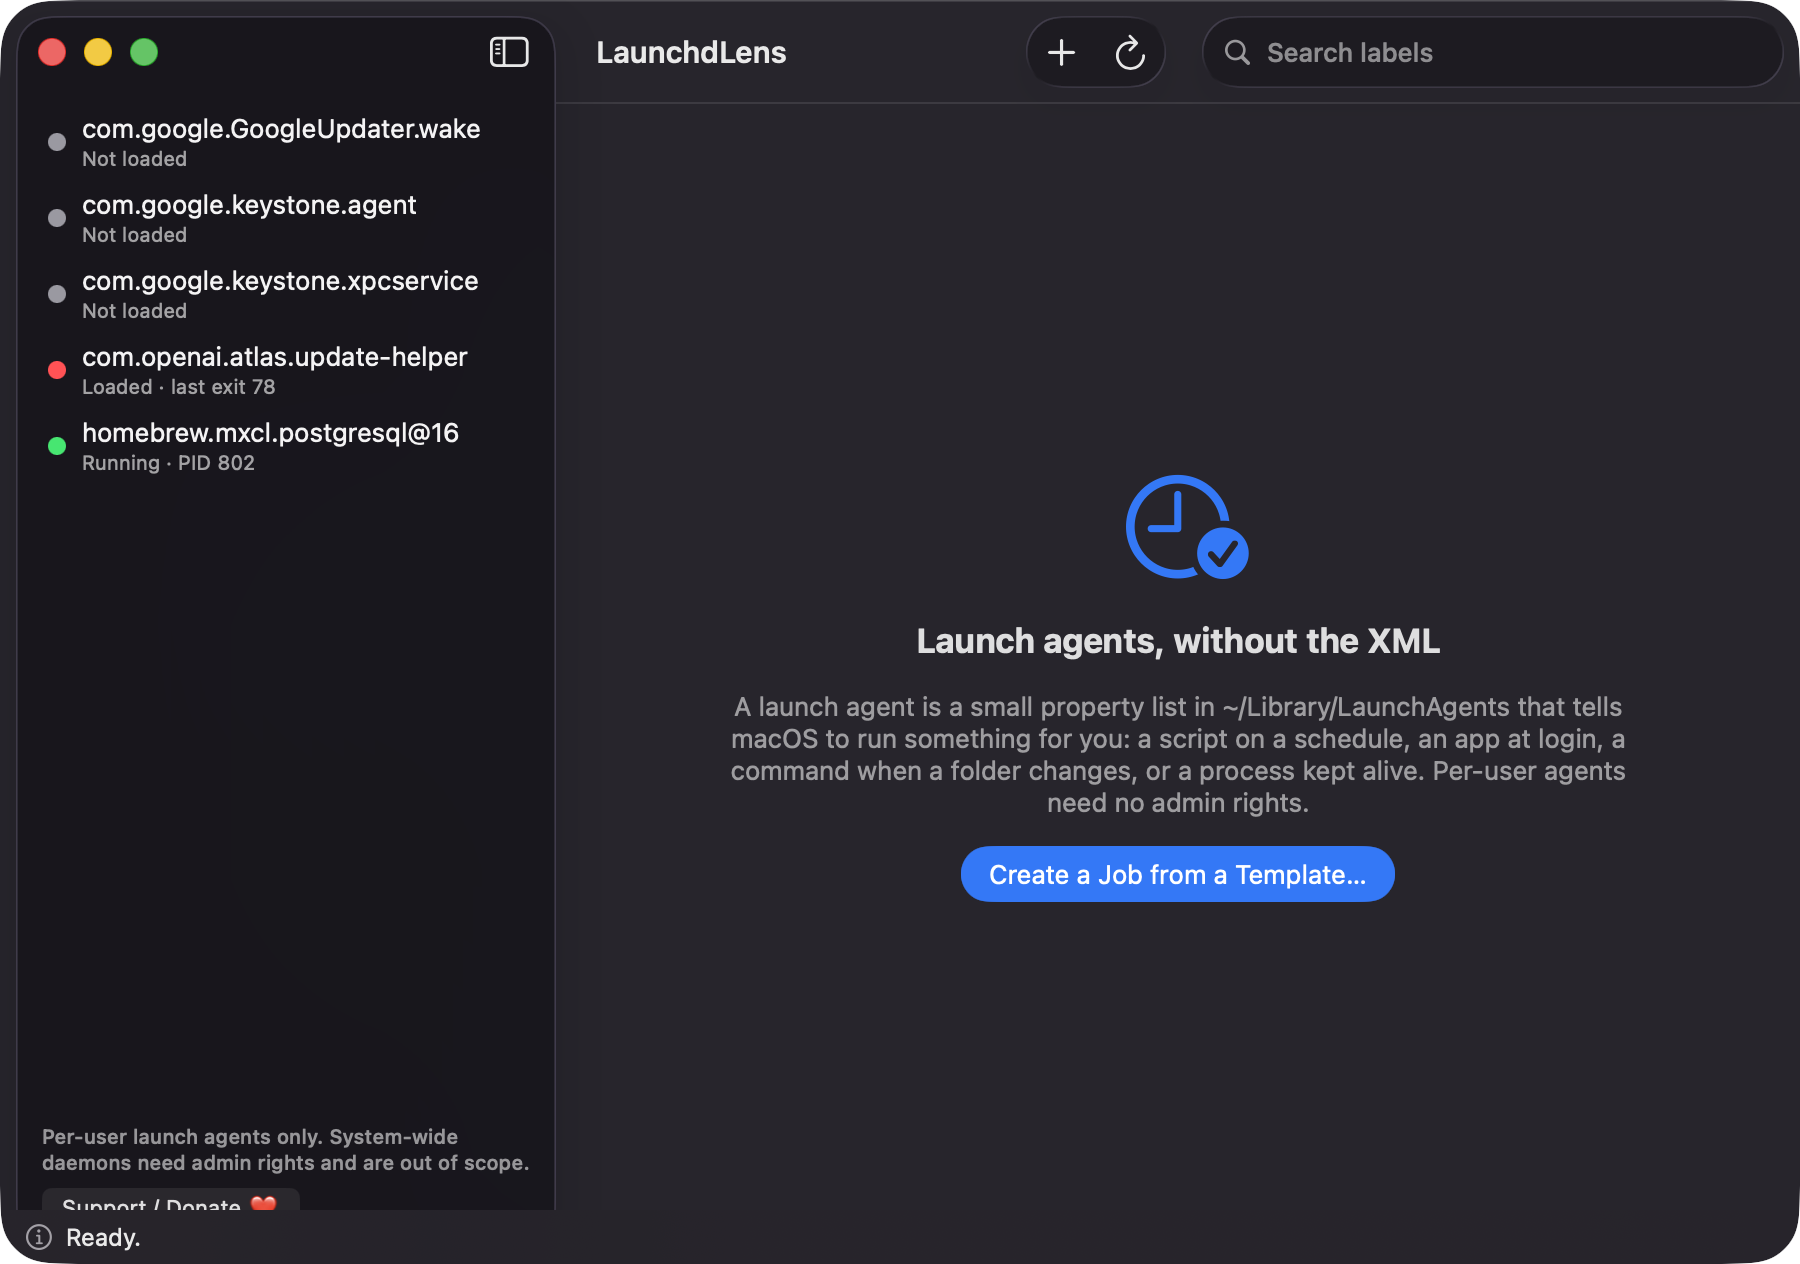The height and width of the screenshot is (1264, 1800).
Task: Click the green zoom window button
Action: coord(144,52)
